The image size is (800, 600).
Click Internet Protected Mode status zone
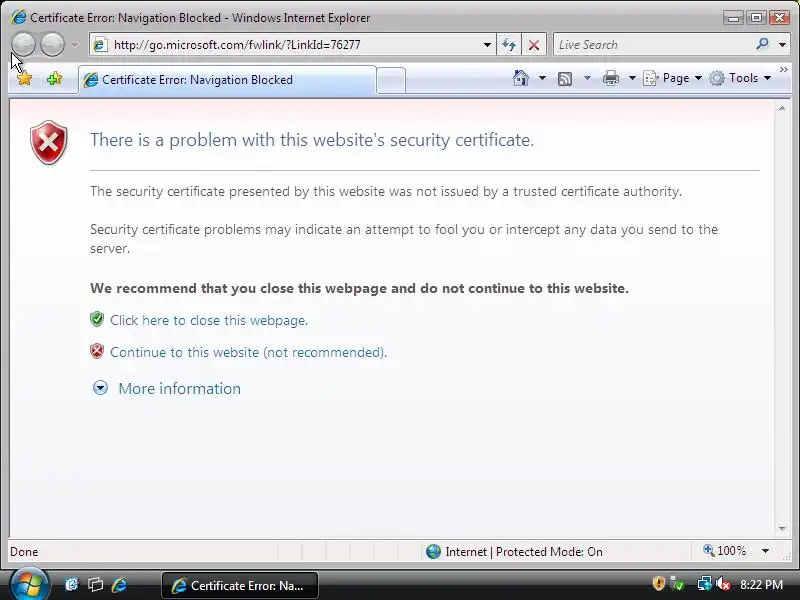[514, 552]
